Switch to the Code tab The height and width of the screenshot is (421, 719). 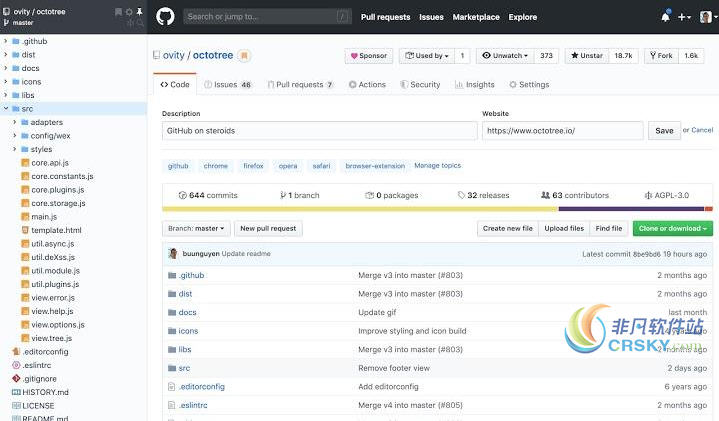[175, 84]
